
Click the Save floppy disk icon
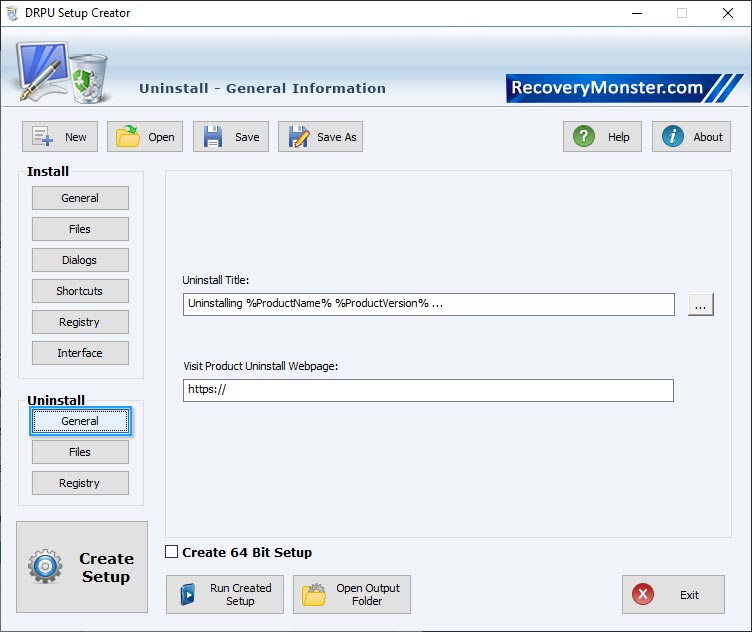[x=212, y=137]
